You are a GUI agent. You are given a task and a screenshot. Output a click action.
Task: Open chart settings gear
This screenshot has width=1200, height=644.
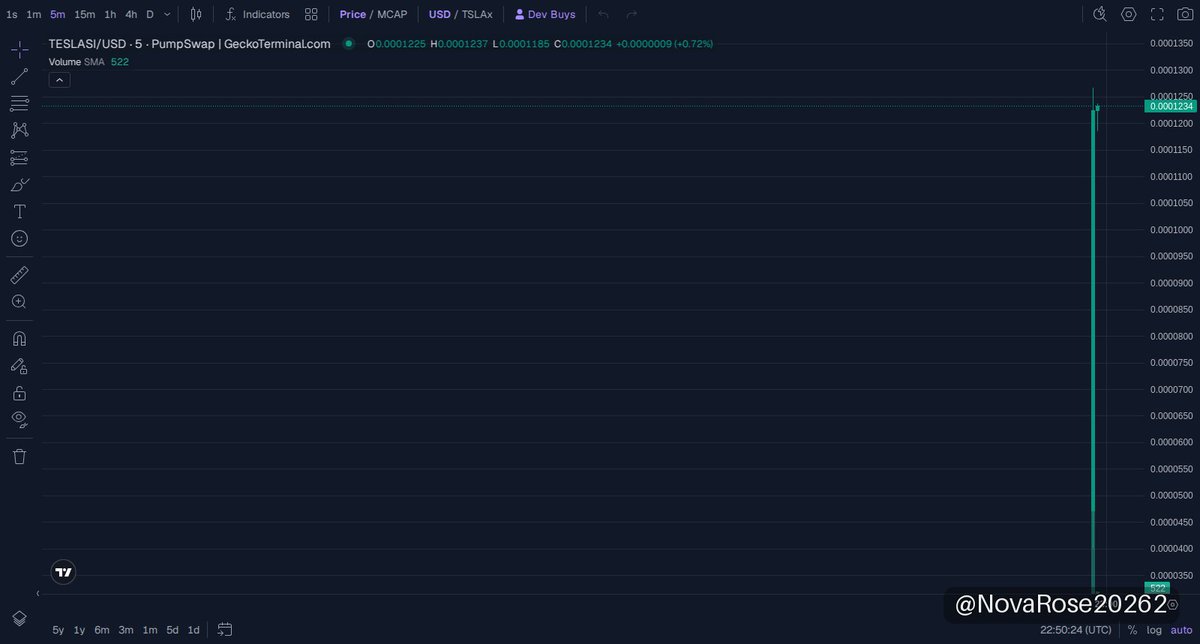pyautogui.click(x=1129, y=14)
